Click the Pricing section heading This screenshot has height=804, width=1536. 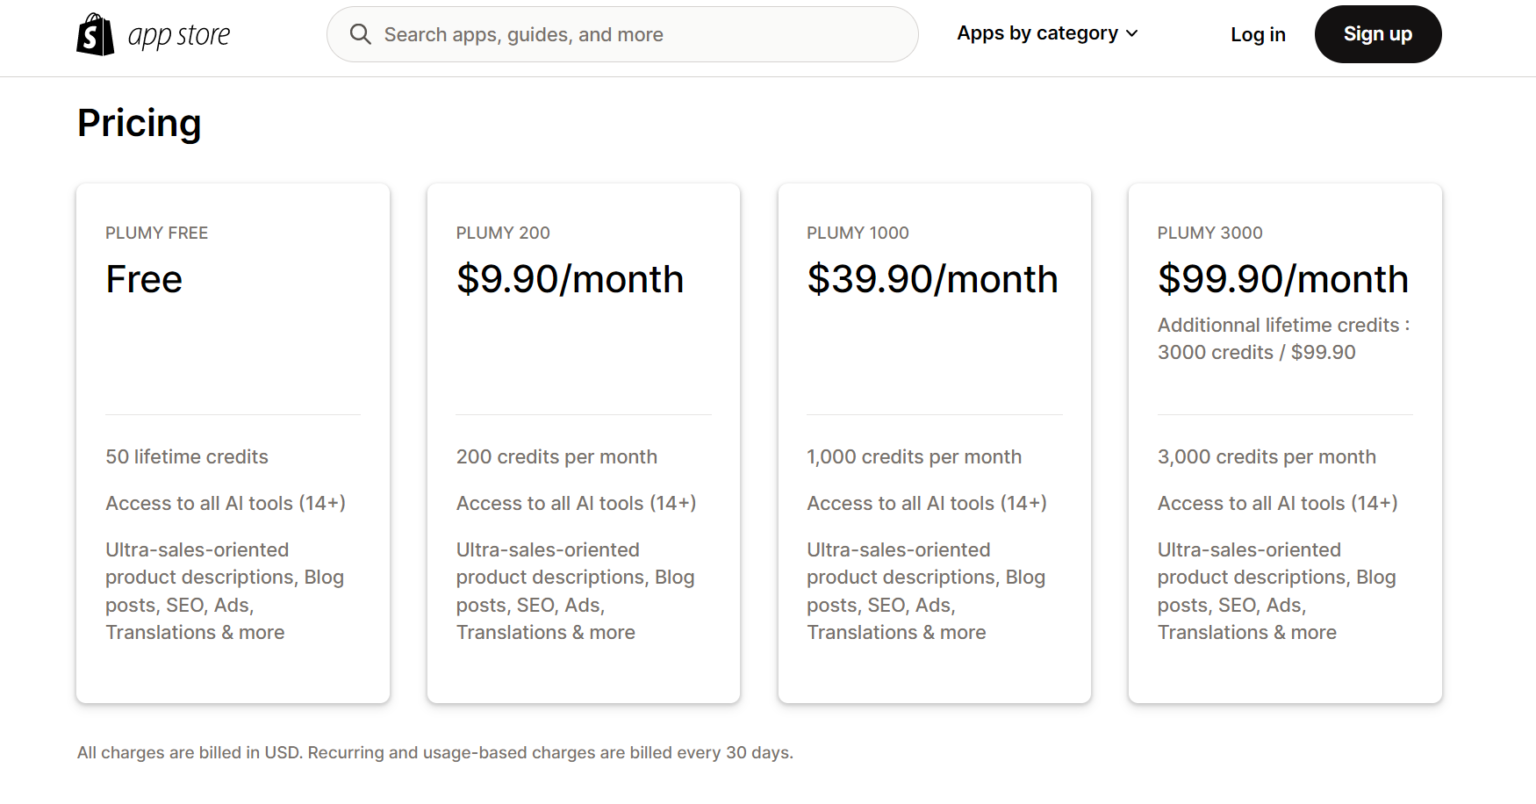click(x=139, y=123)
